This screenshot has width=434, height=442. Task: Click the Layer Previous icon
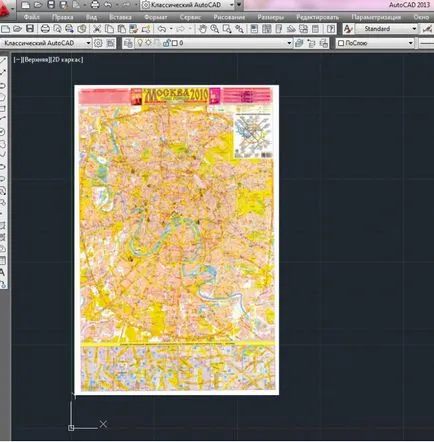(x=311, y=43)
